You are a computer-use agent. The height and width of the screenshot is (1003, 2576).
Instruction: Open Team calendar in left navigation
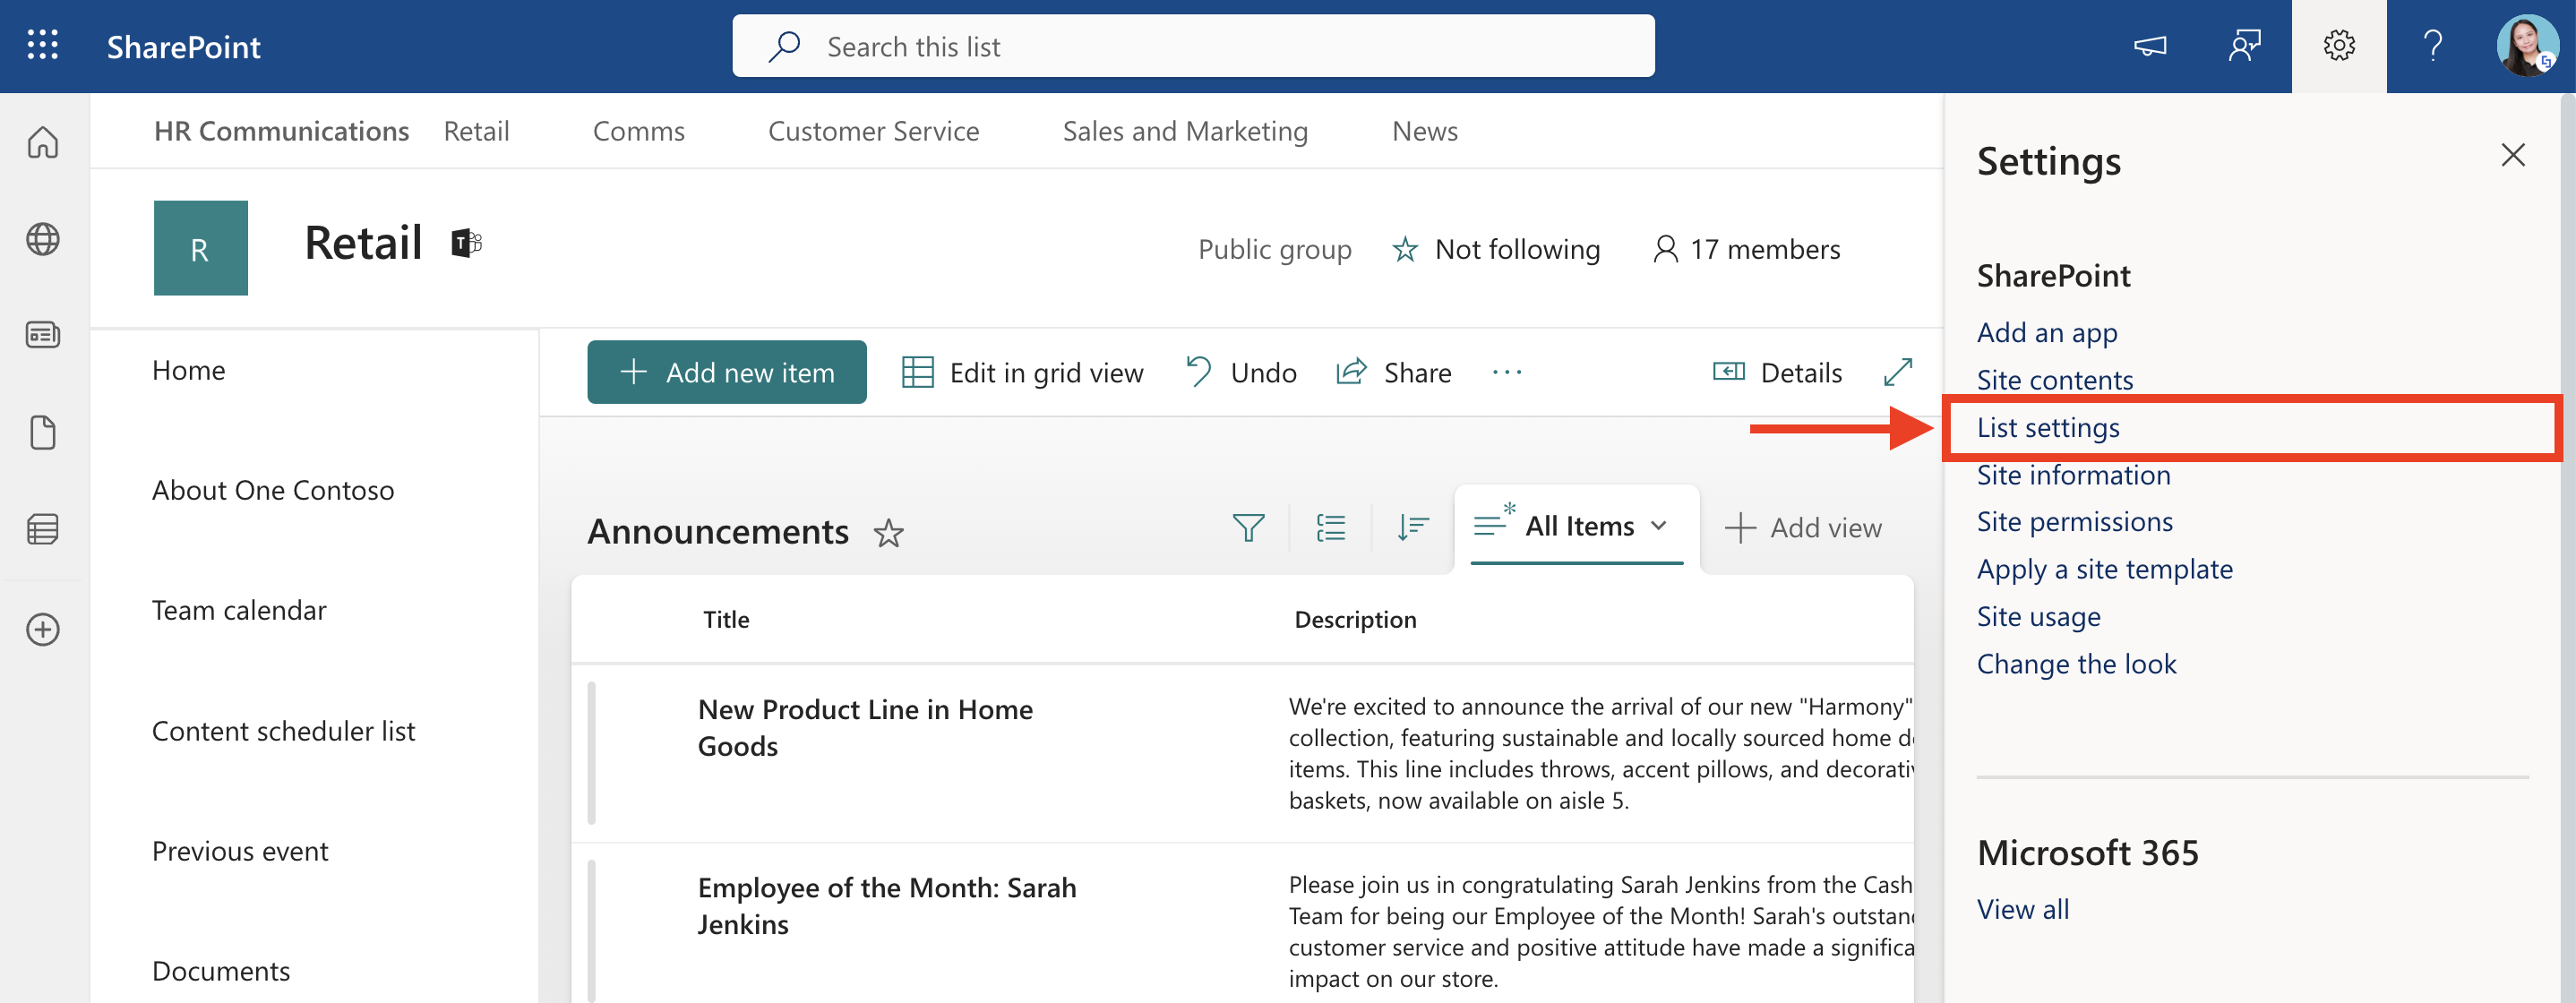click(x=239, y=610)
